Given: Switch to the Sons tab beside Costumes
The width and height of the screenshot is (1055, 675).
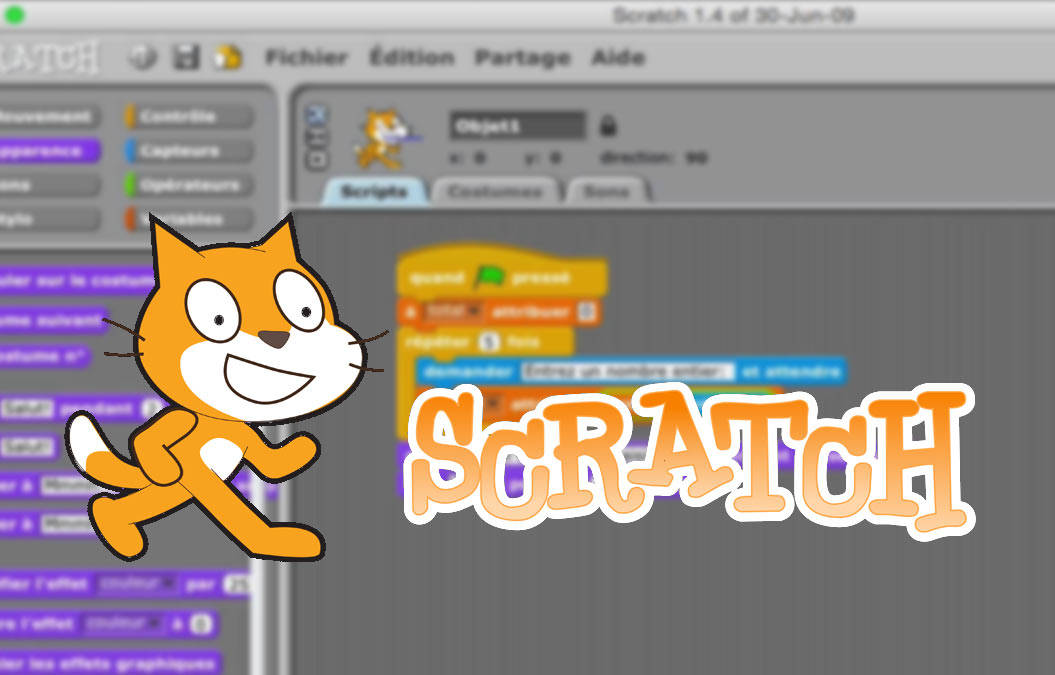Looking at the screenshot, I should [606, 192].
